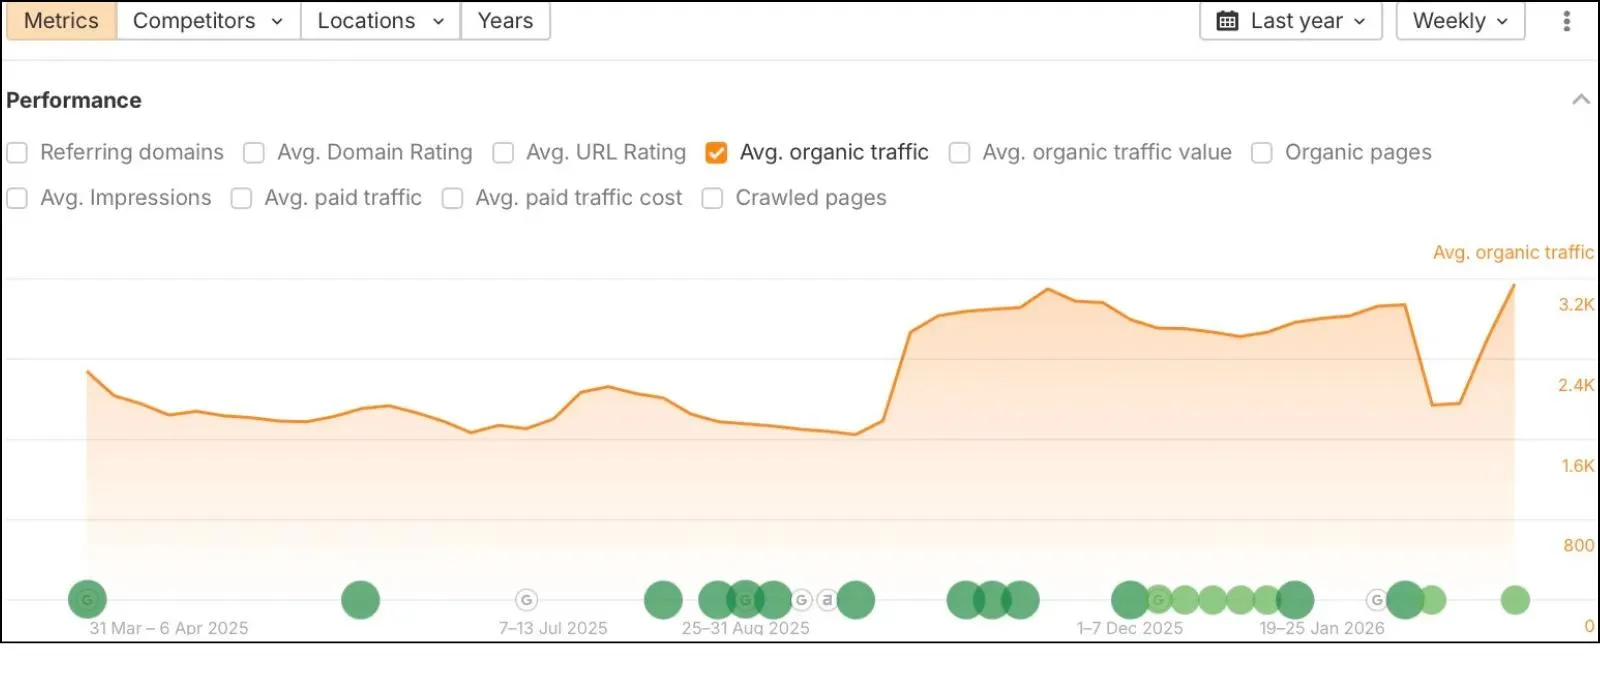
Task: Uncheck the Avg. organic traffic checkbox
Action: [716, 152]
